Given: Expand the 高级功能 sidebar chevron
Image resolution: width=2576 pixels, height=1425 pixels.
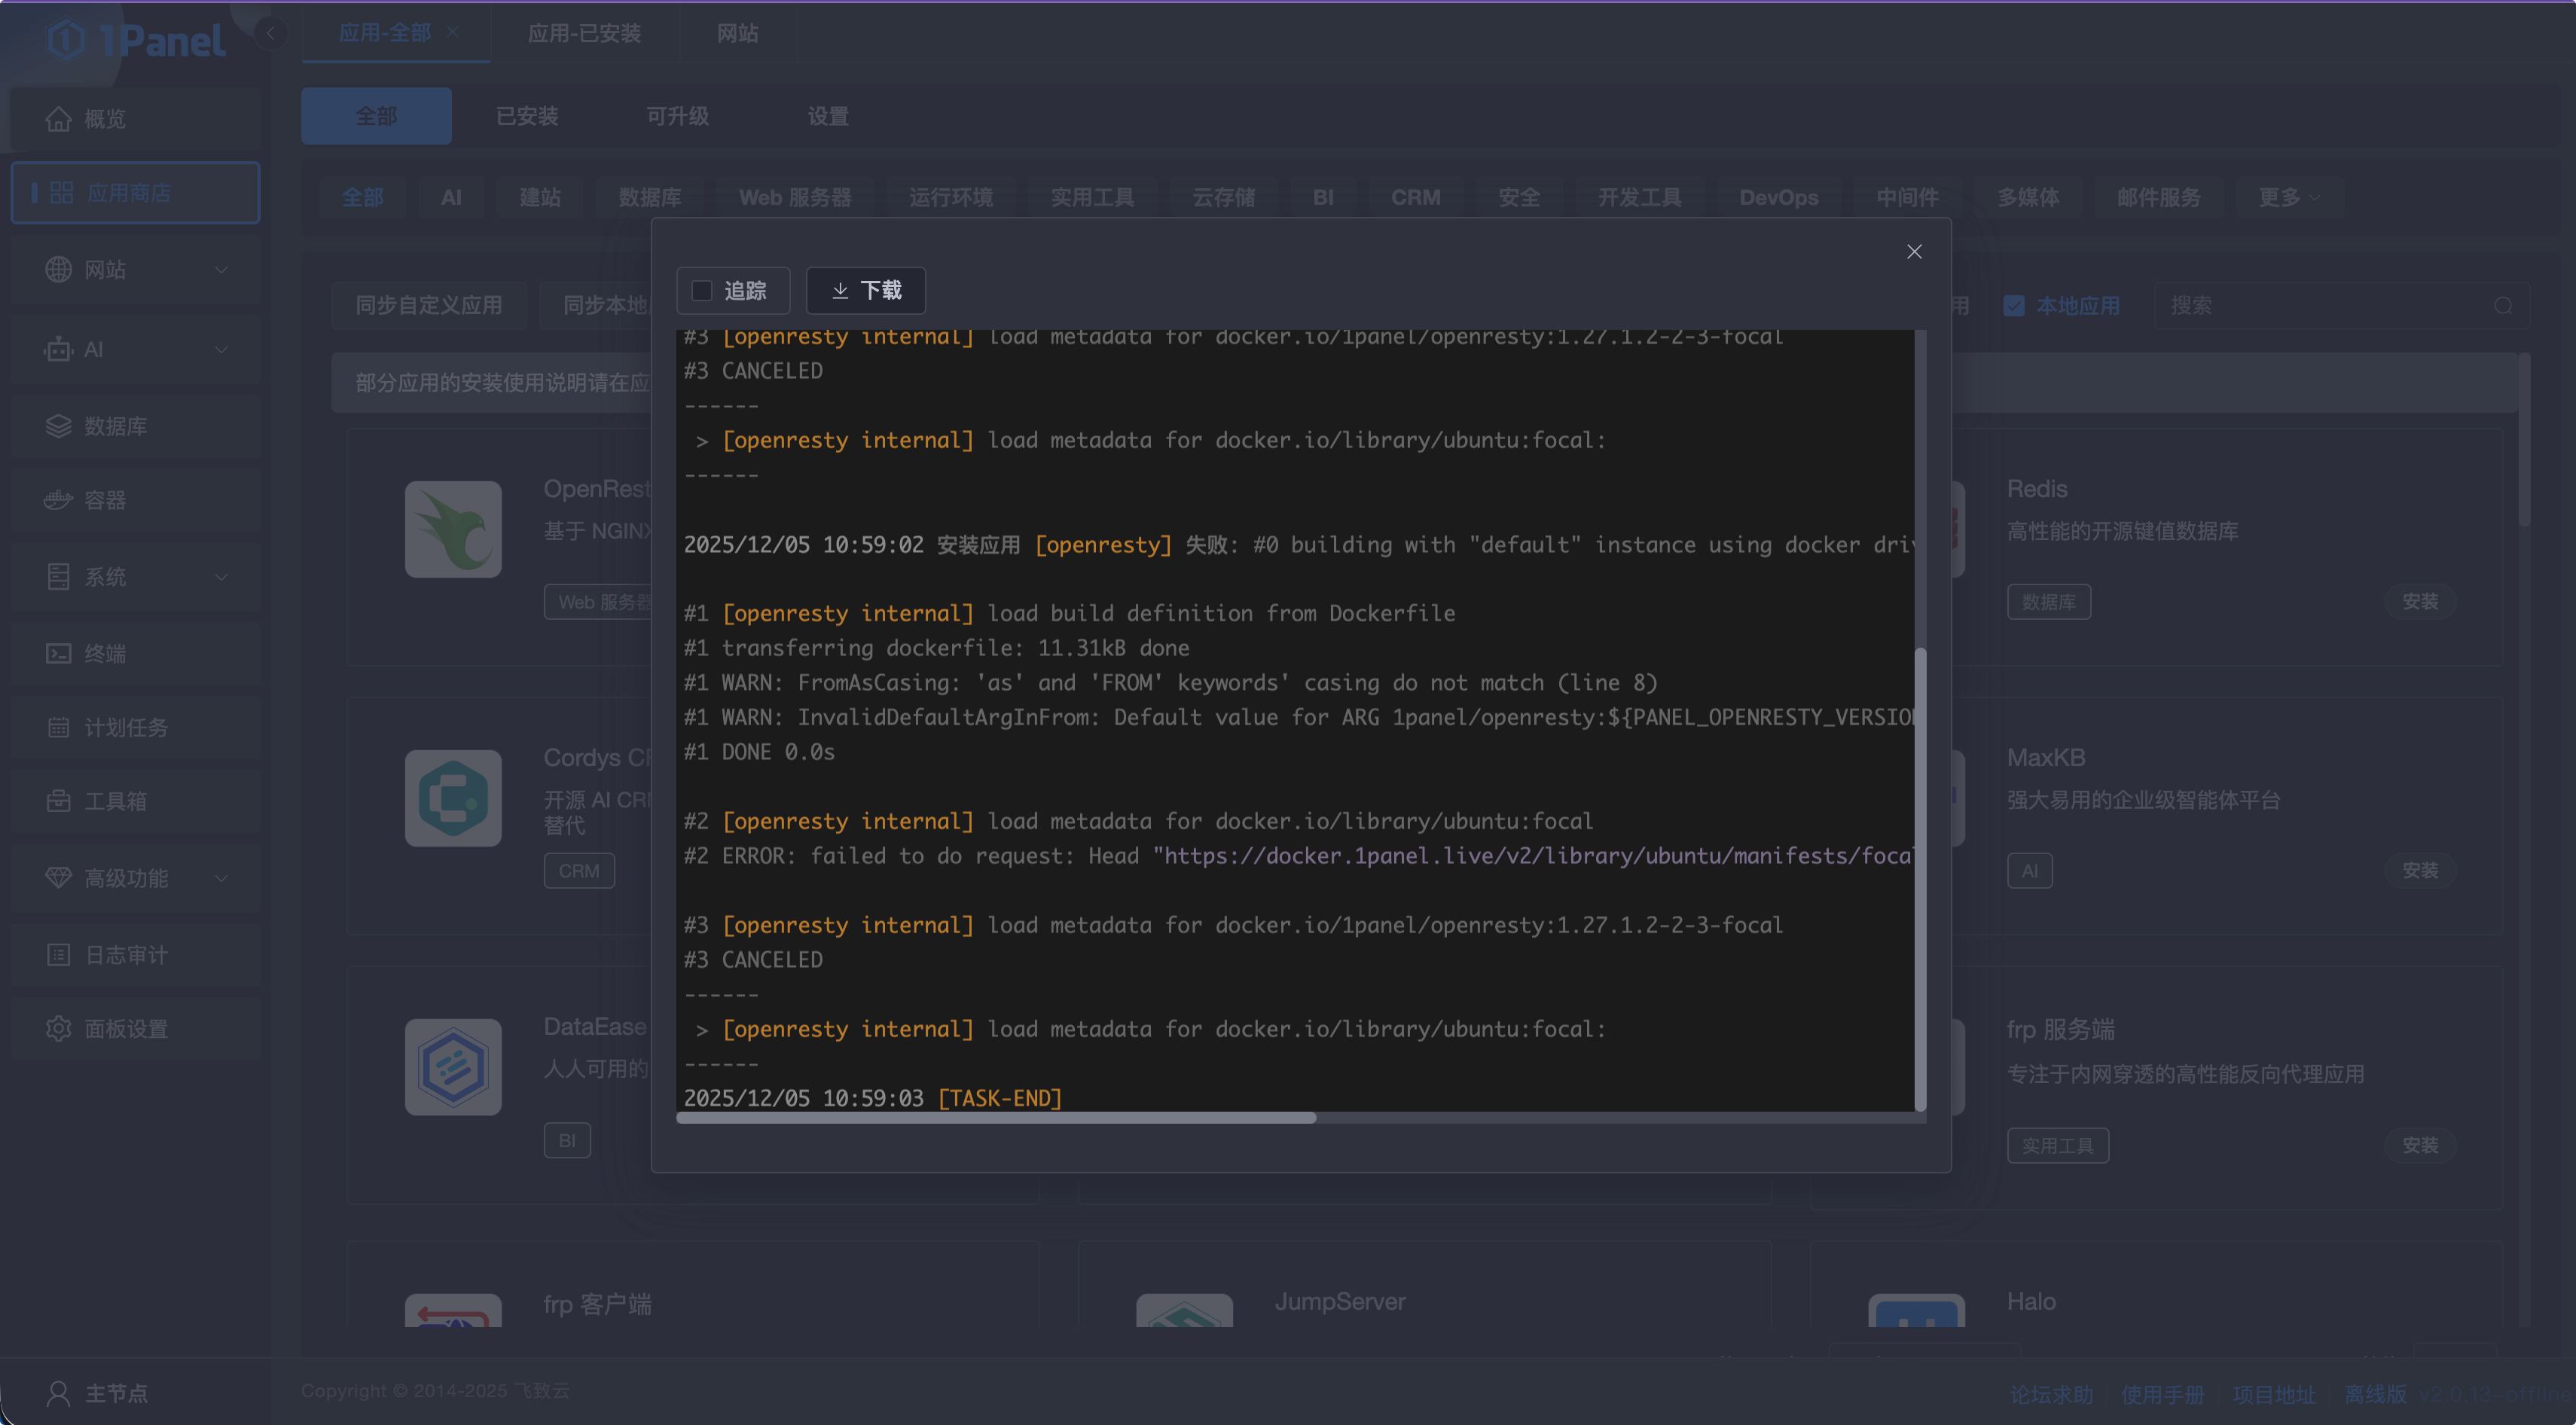Looking at the screenshot, I should pyautogui.click(x=221, y=878).
